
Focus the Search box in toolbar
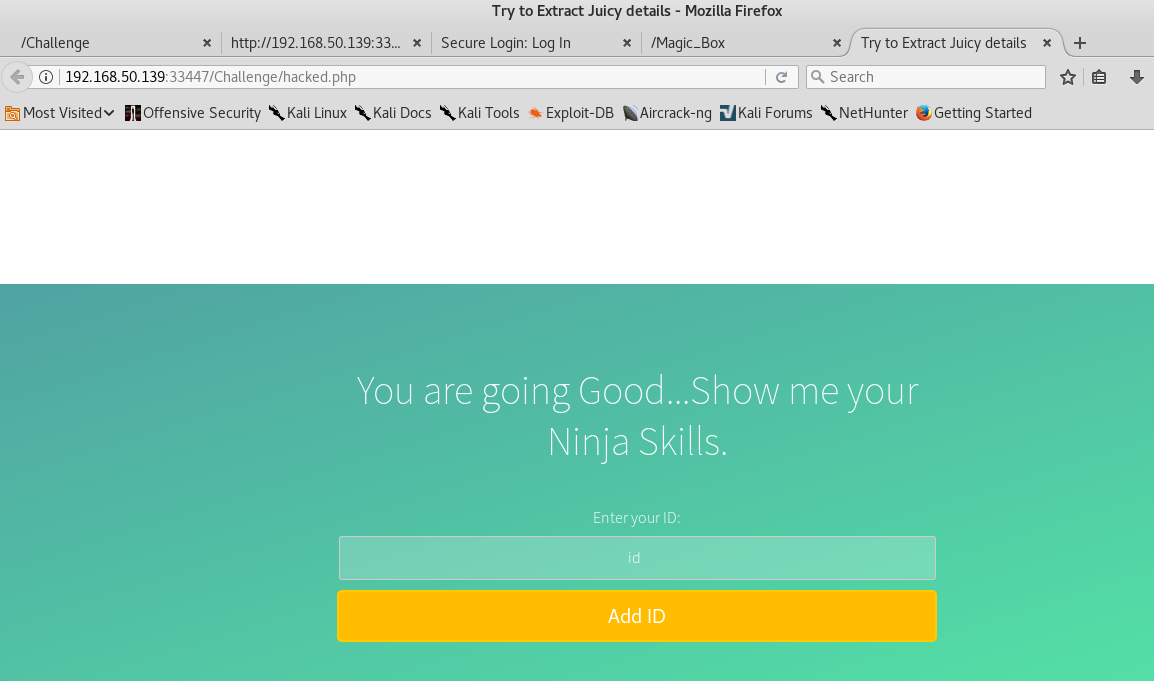(926, 77)
